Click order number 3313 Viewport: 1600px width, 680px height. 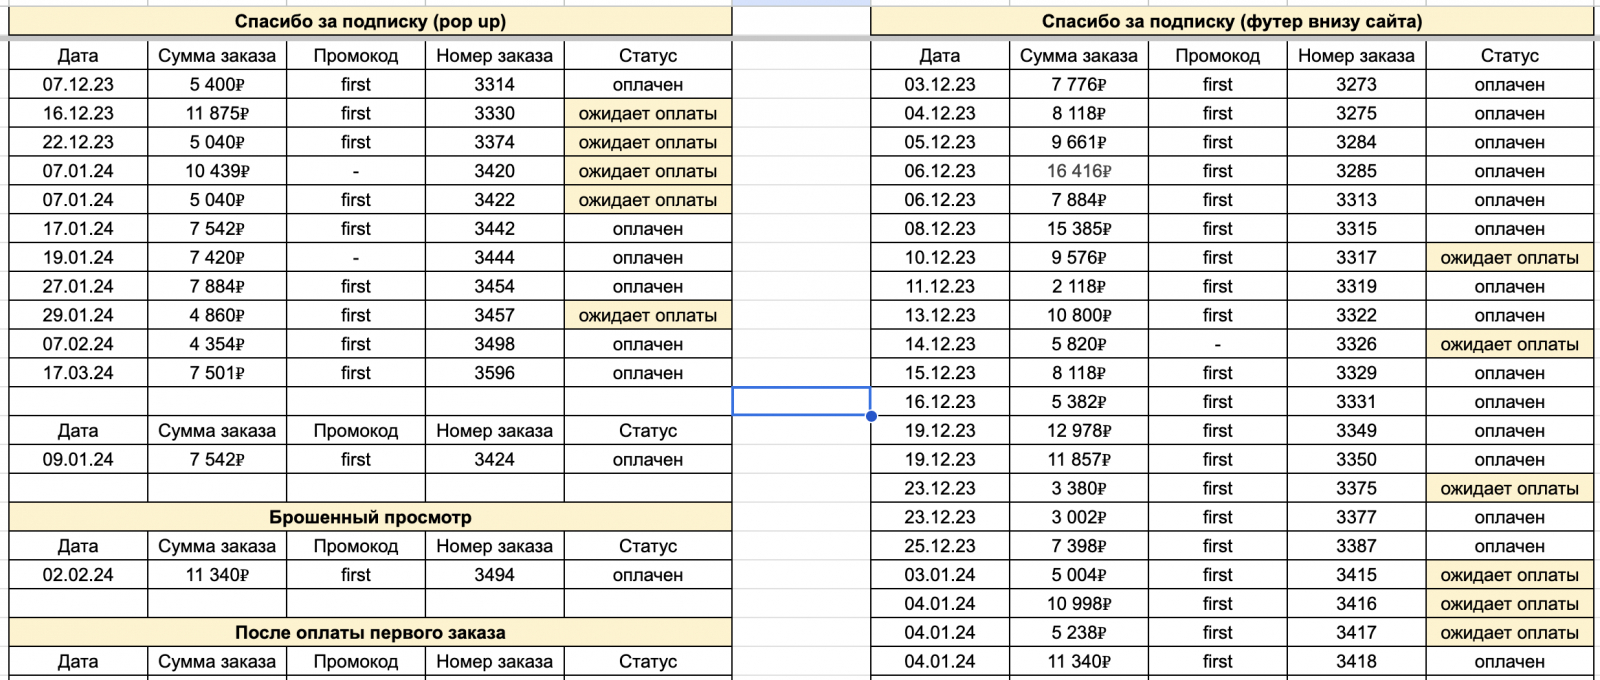tap(1356, 200)
